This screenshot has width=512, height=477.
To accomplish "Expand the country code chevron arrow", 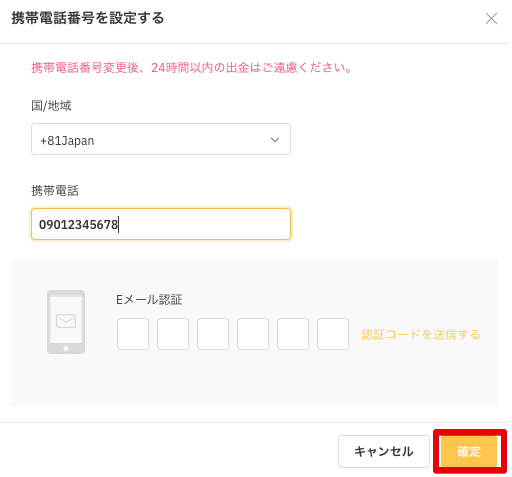I will coord(275,140).
